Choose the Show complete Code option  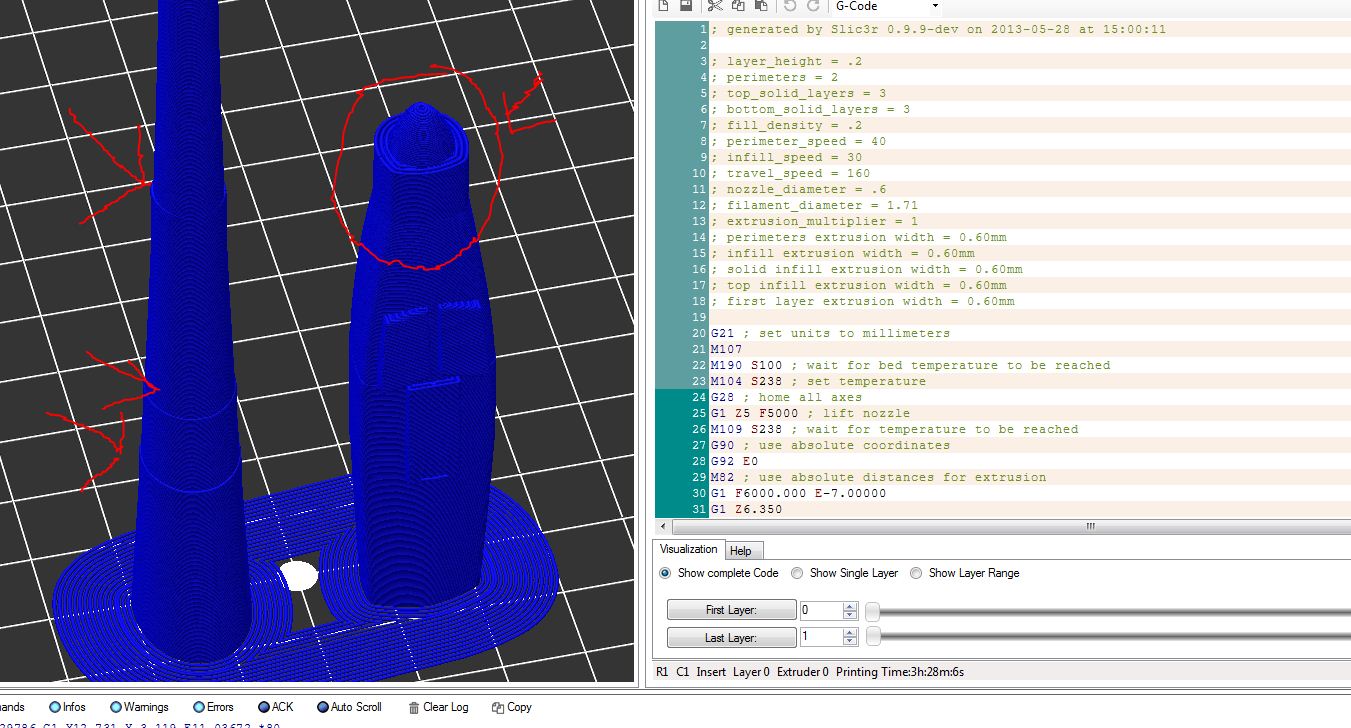pyautogui.click(x=665, y=573)
